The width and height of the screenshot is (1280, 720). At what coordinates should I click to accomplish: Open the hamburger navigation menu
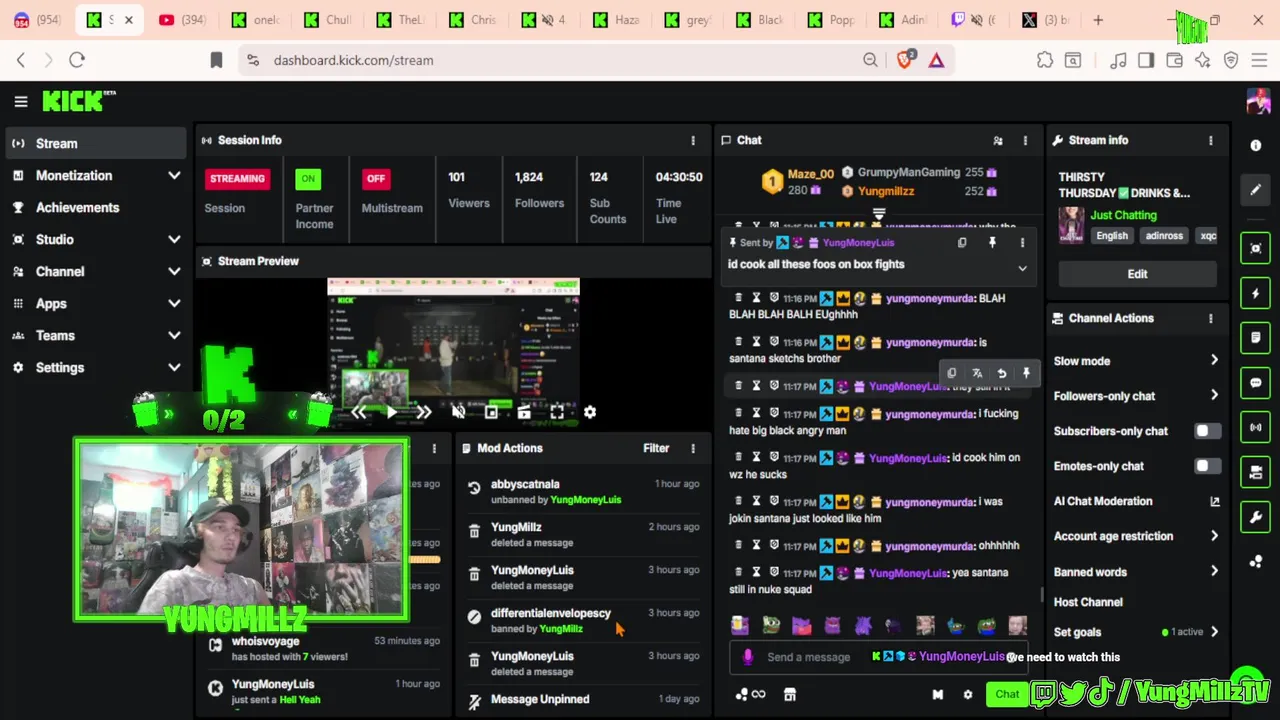pyautogui.click(x=20, y=101)
